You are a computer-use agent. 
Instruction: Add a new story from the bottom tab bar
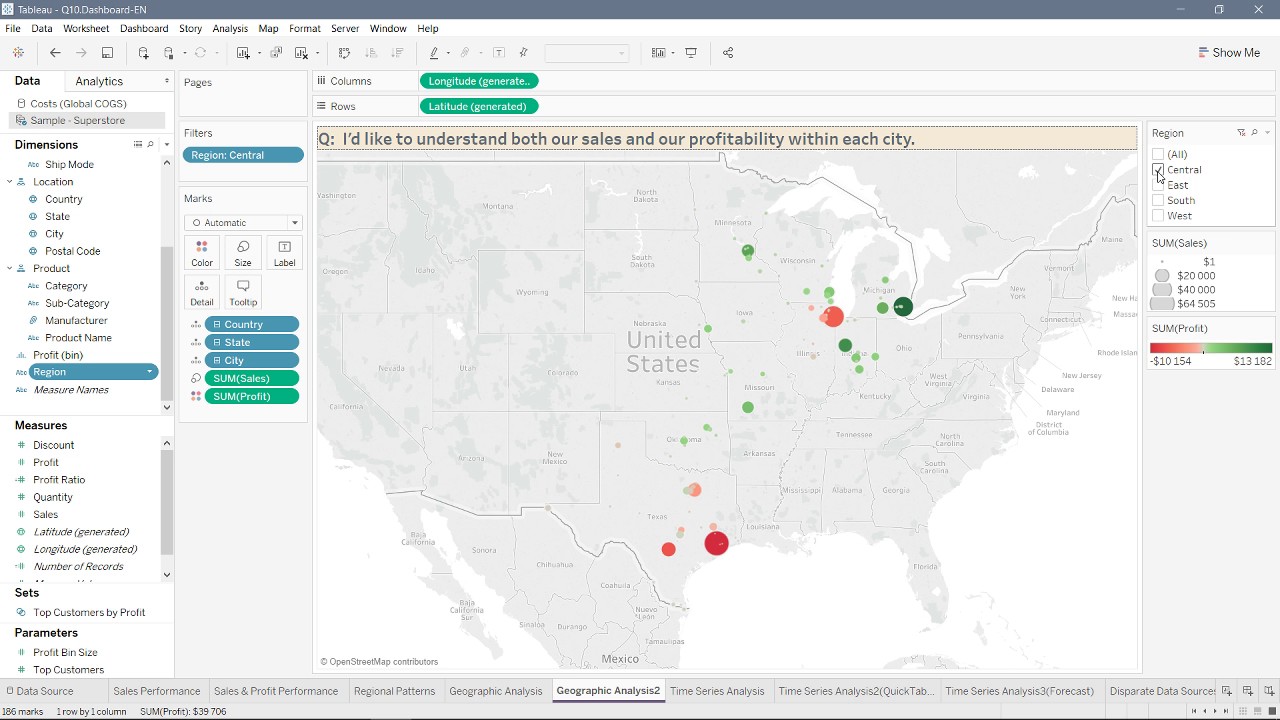(1269, 691)
